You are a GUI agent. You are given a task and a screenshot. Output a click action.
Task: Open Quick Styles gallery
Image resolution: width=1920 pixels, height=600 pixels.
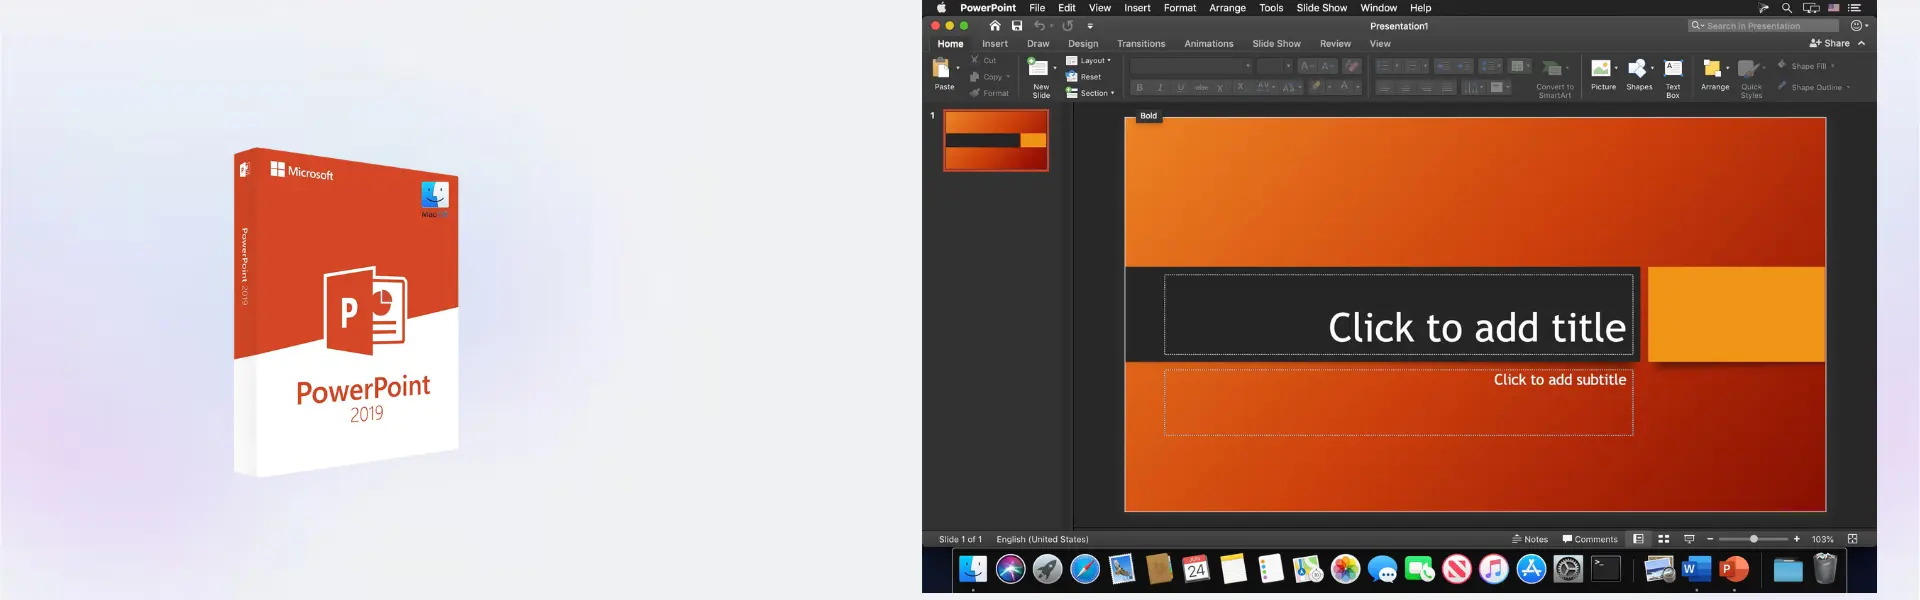(1751, 78)
